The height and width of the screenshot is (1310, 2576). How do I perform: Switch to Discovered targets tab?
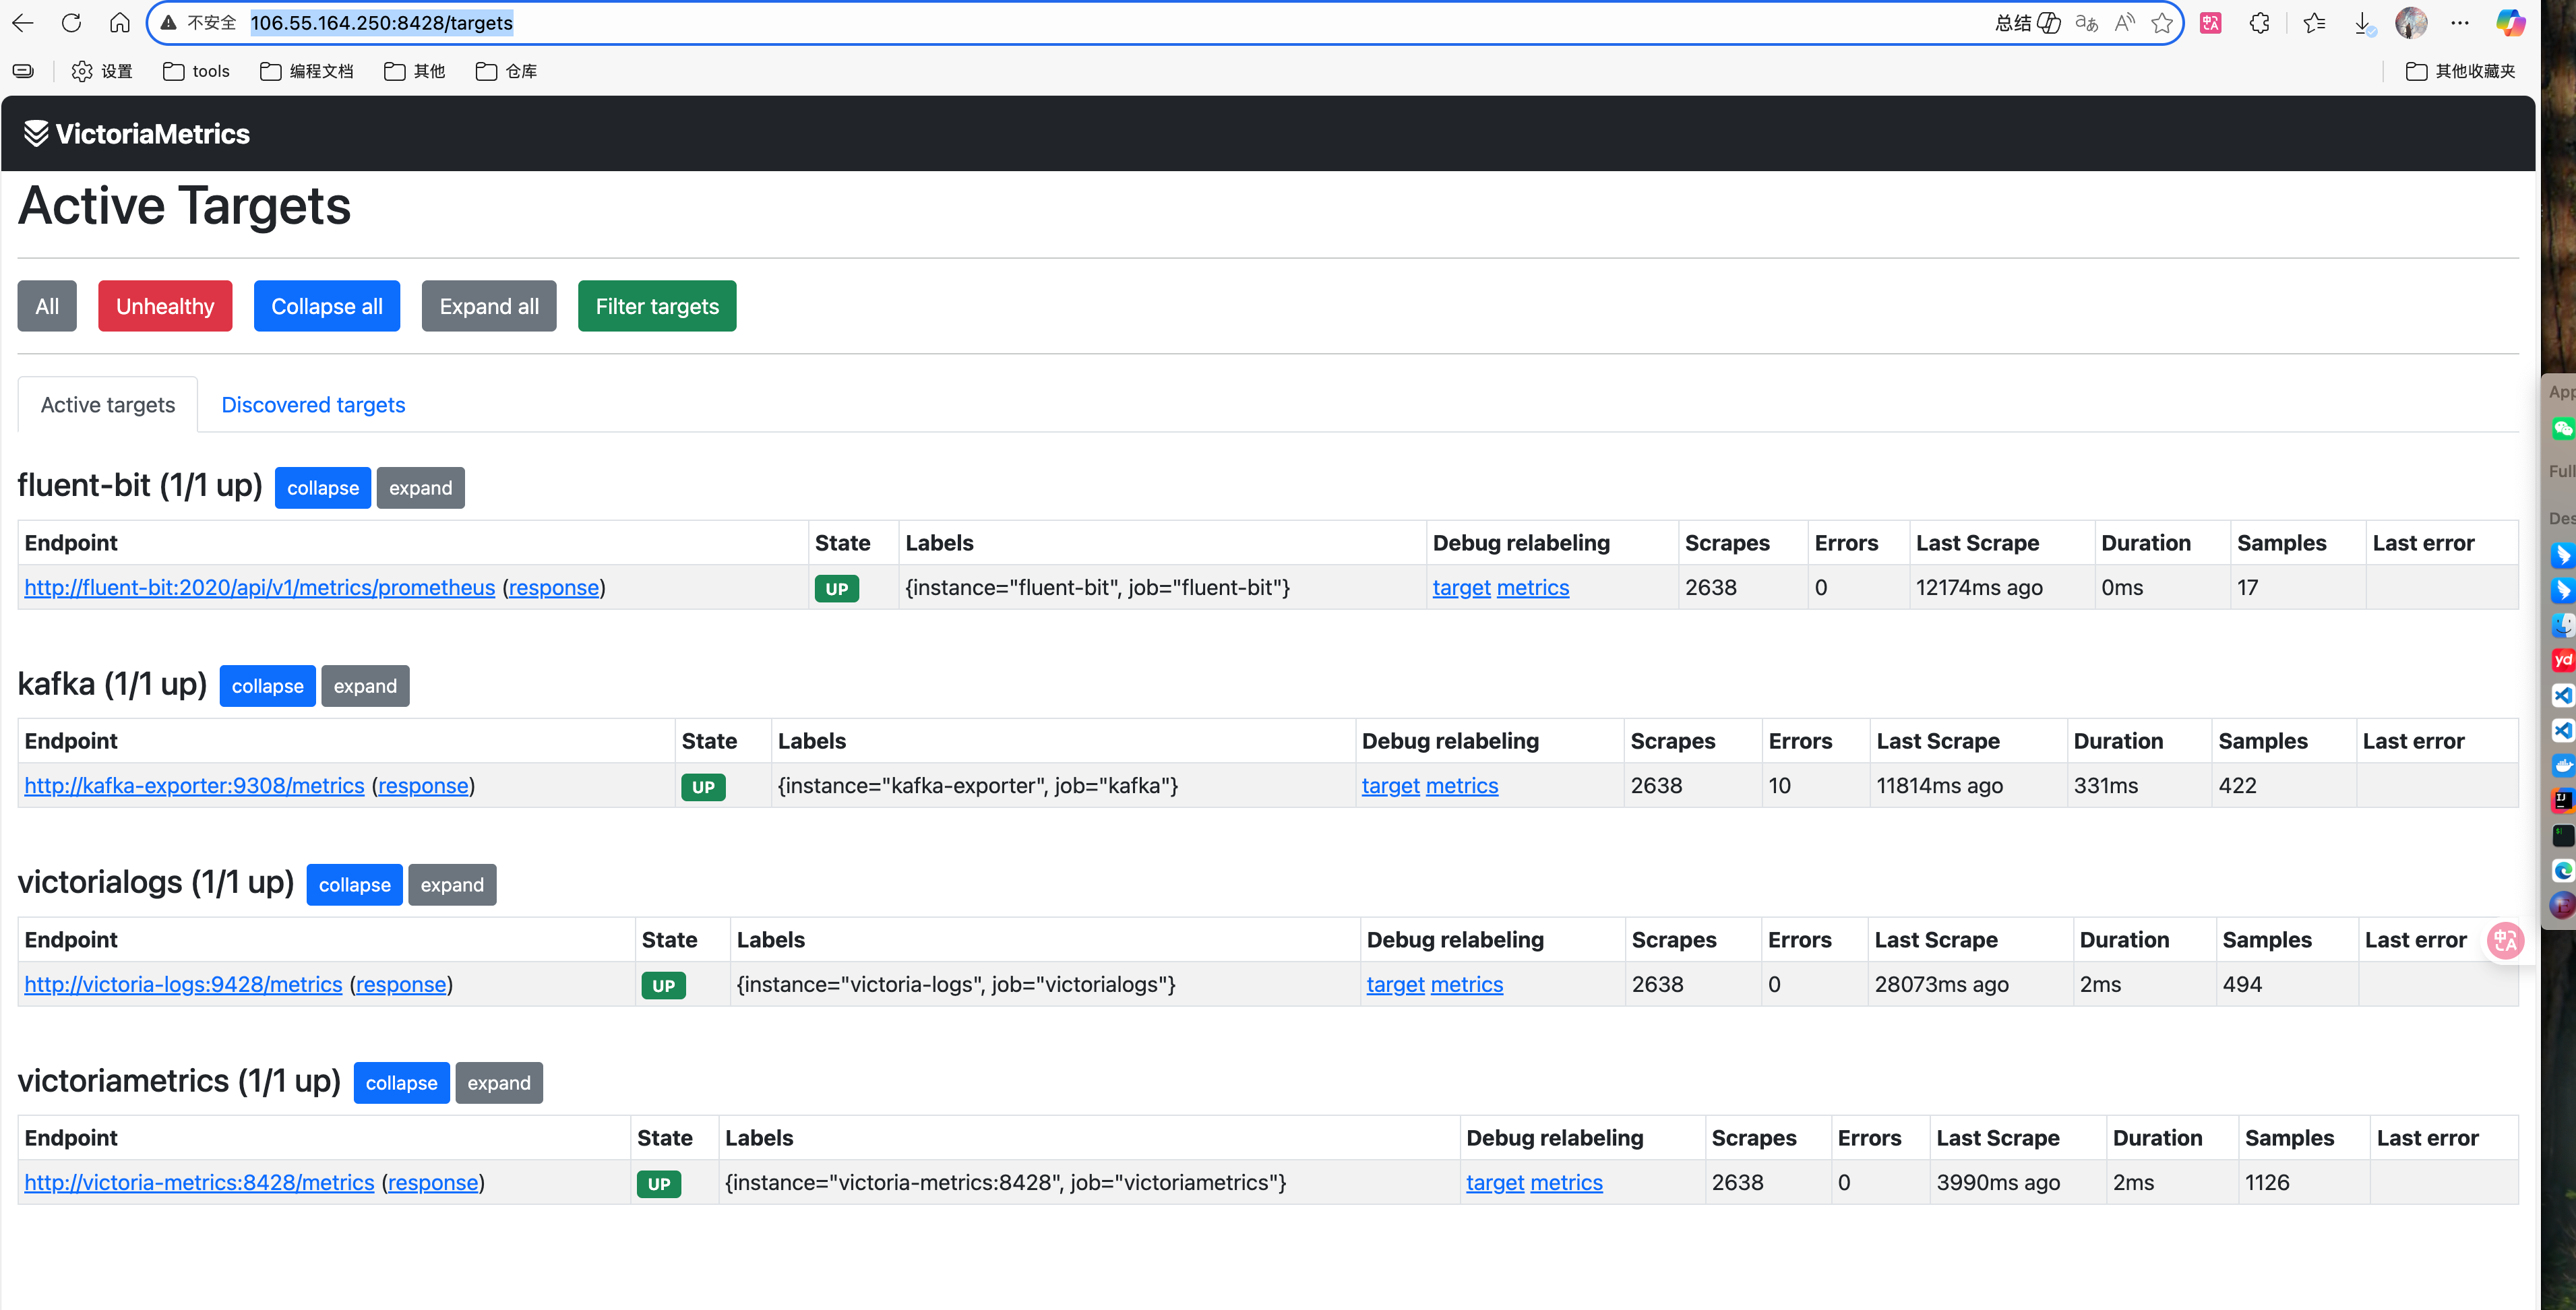[313, 405]
